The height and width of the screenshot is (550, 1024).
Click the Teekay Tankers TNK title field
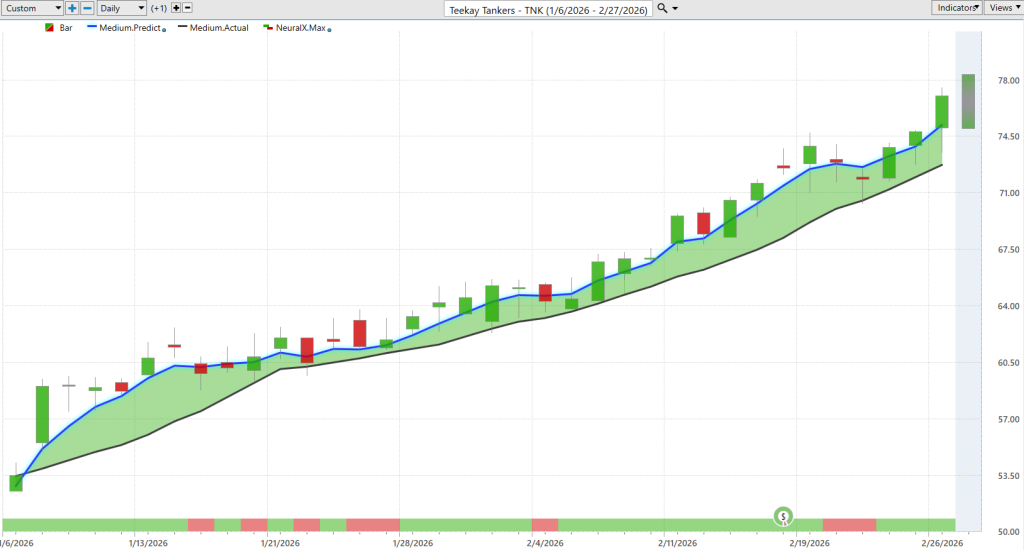click(x=549, y=9)
